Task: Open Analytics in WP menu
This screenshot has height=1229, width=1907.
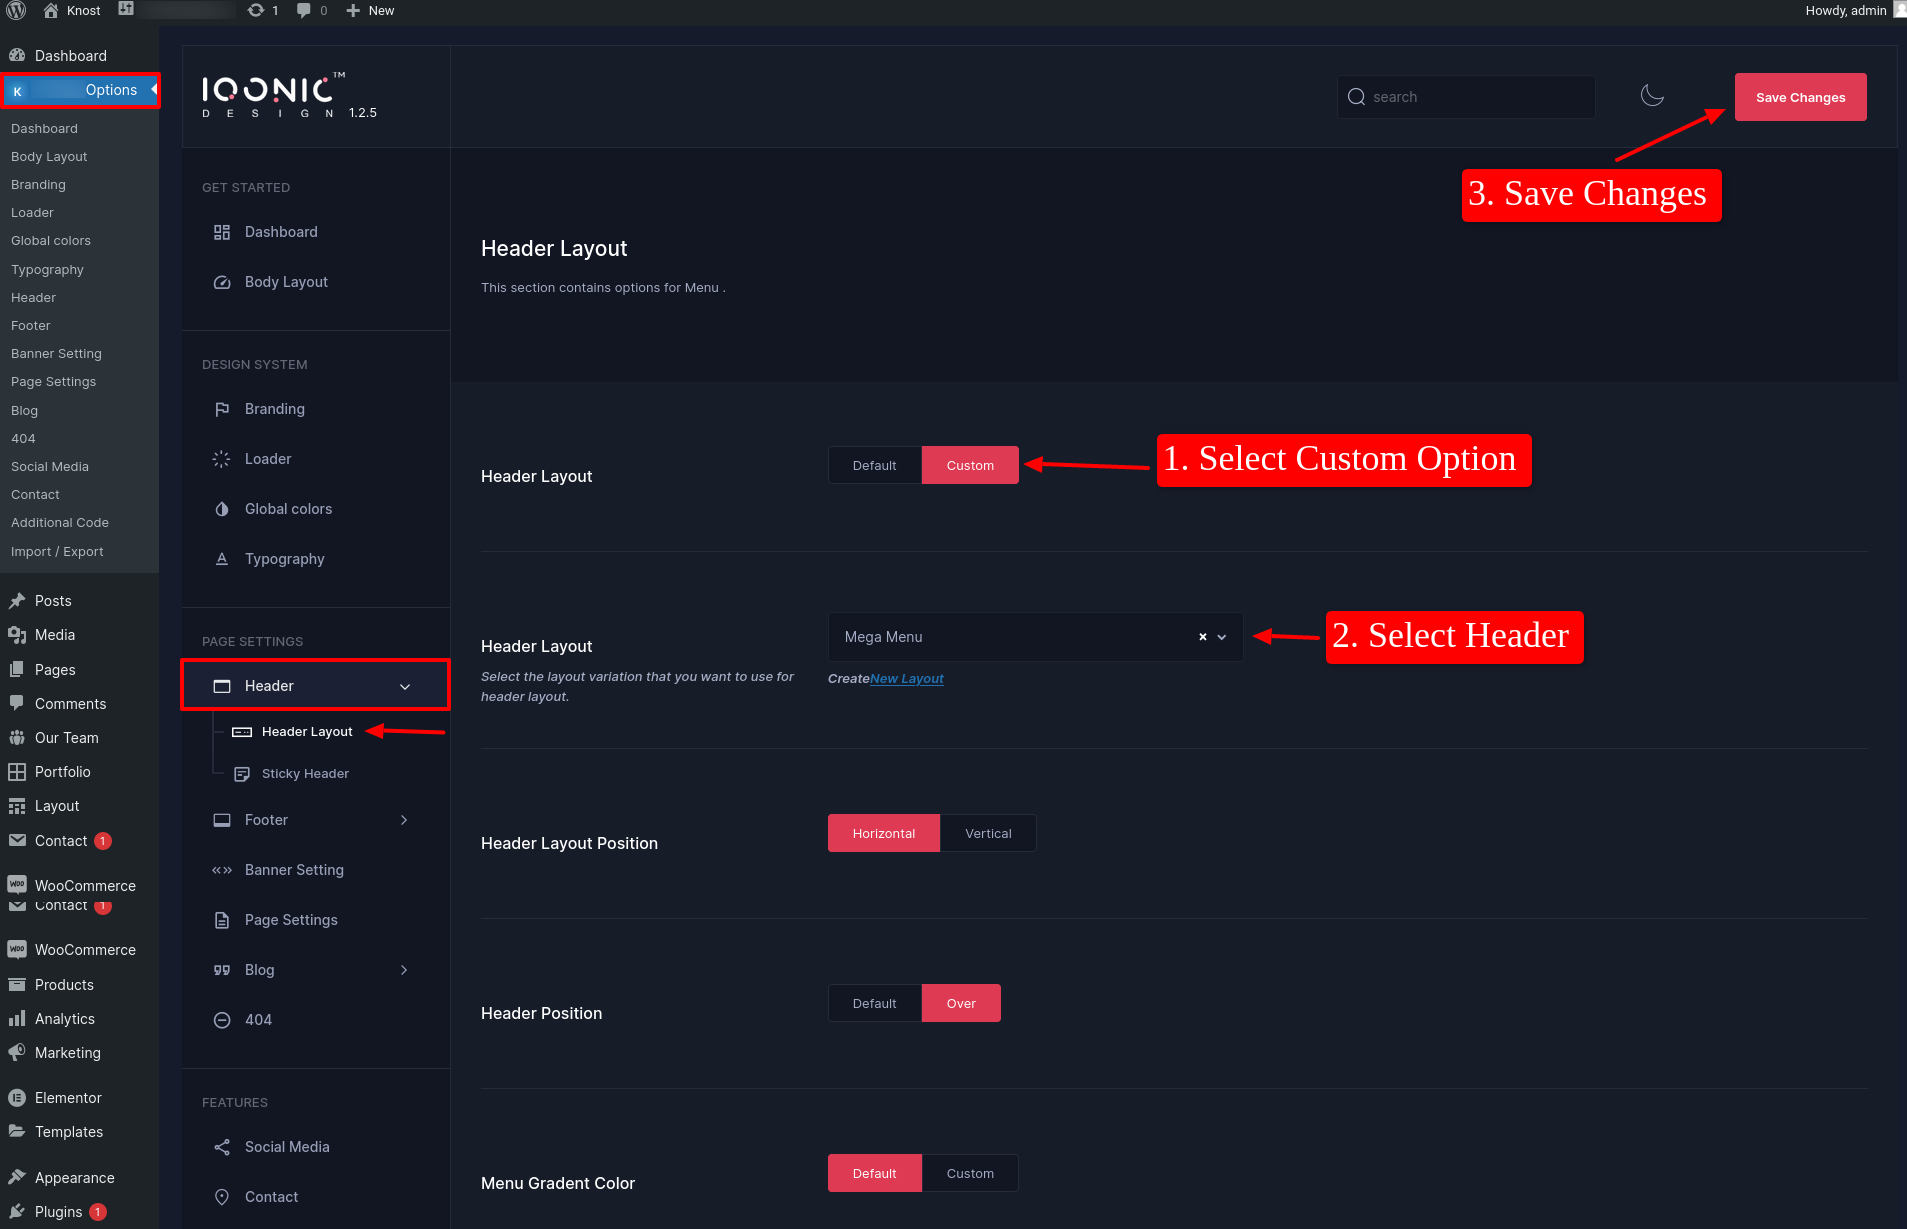Action: (65, 1019)
